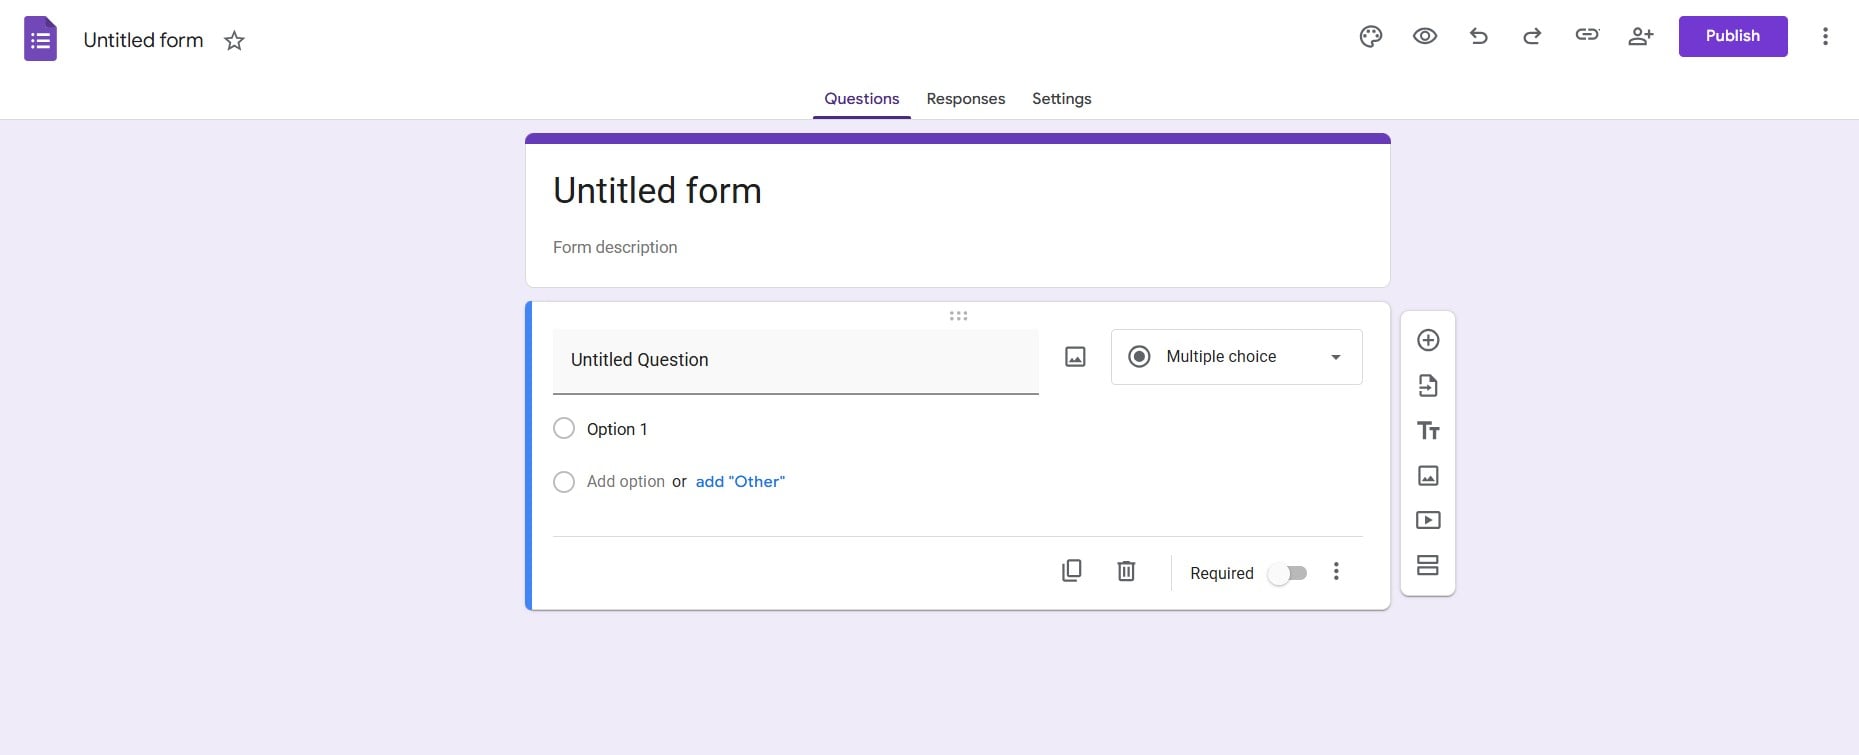
Task: Add a new question
Action: click(x=1428, y=340)
